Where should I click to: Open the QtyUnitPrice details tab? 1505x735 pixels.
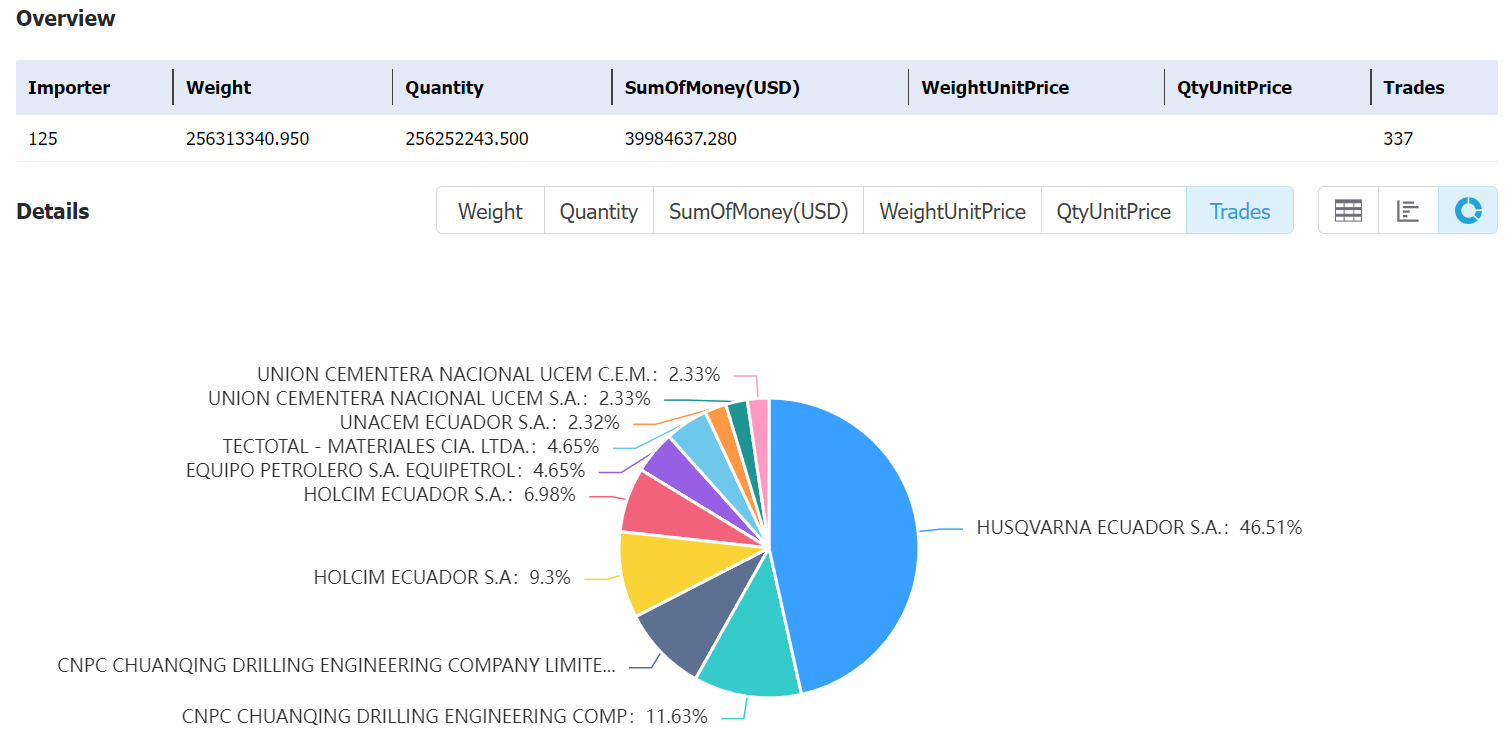(x=1114, y=211)
